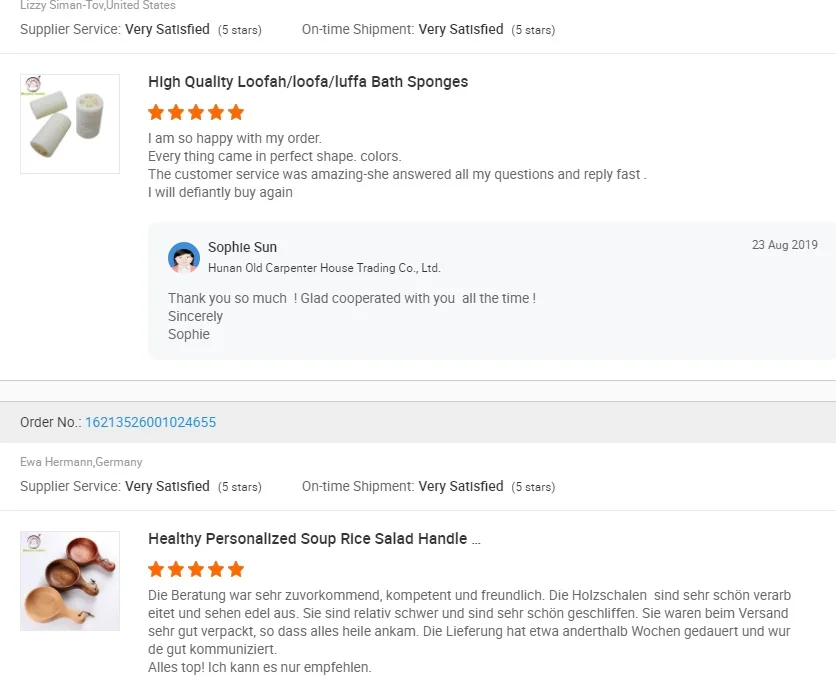836x688 pixels.
Task: Open Healthy Personalized Soup Rice Salad Handle title
Action: click(314, 539)
